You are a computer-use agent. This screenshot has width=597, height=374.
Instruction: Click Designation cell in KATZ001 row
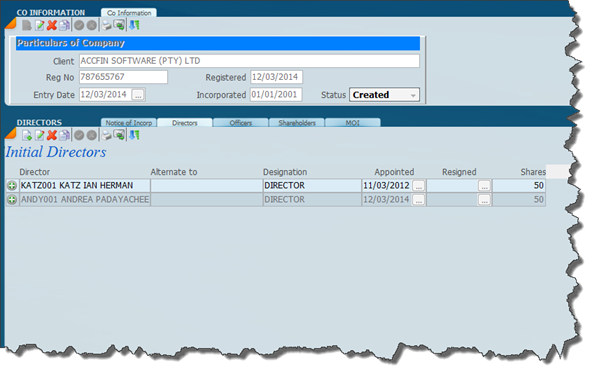coord(312,185)
